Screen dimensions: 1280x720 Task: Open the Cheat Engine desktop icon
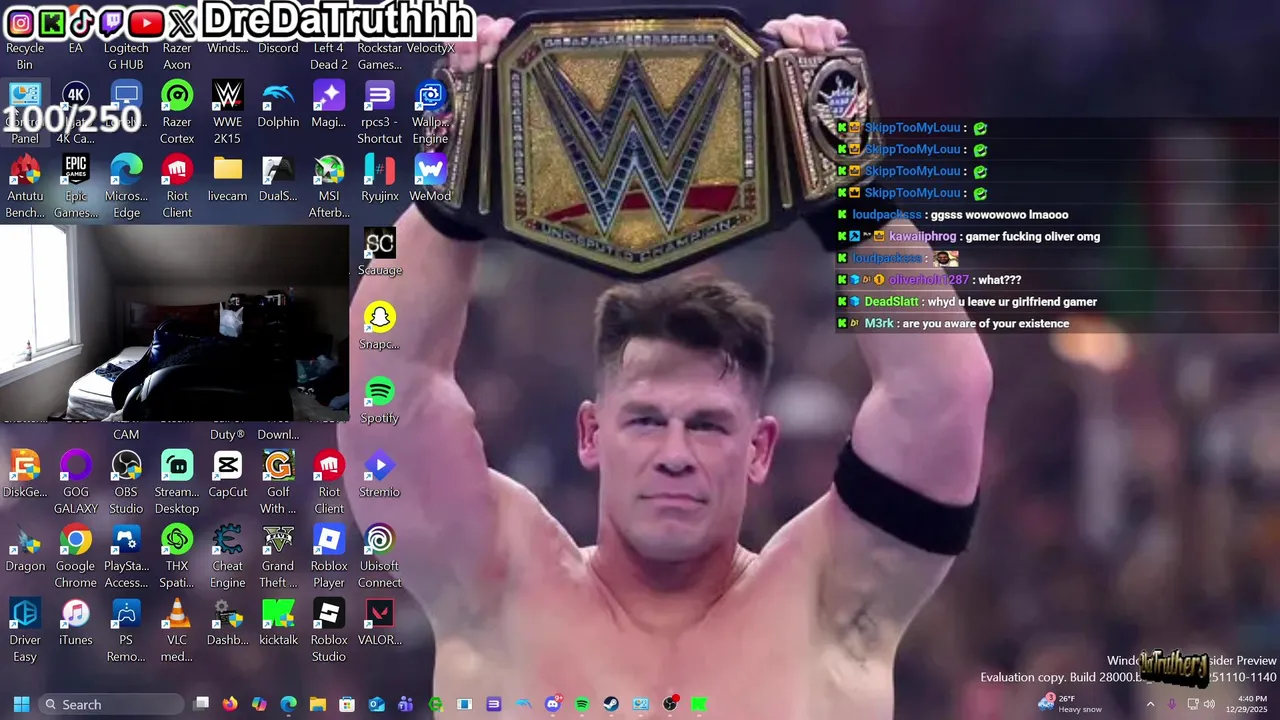(x=228, y=557)
